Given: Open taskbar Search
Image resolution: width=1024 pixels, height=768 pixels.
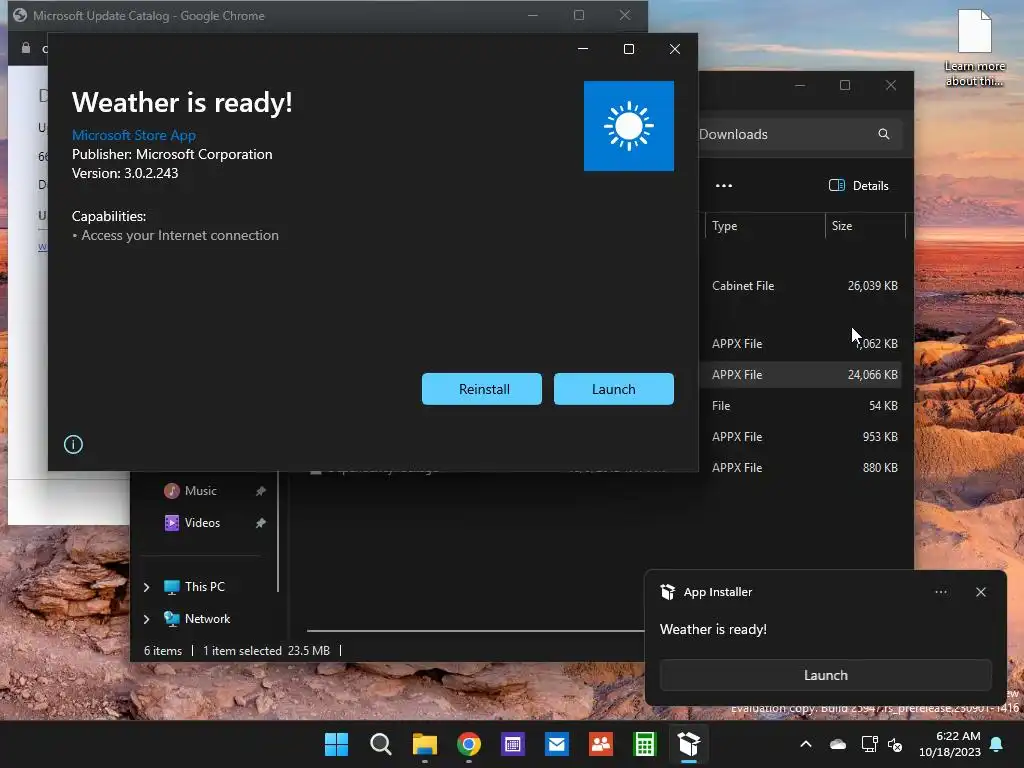Looking at the screenshot, I should (x=381, y=744).
